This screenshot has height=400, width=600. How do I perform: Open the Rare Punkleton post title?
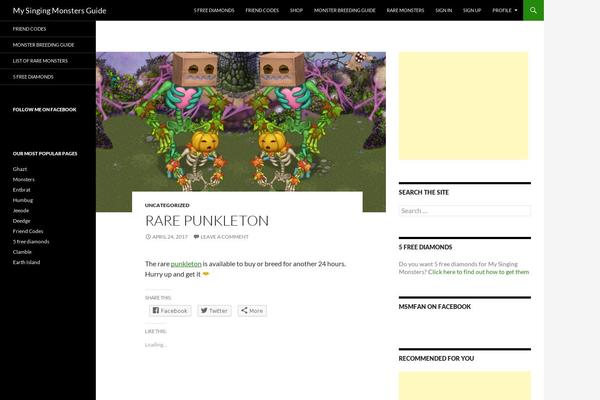pos(207,220)
